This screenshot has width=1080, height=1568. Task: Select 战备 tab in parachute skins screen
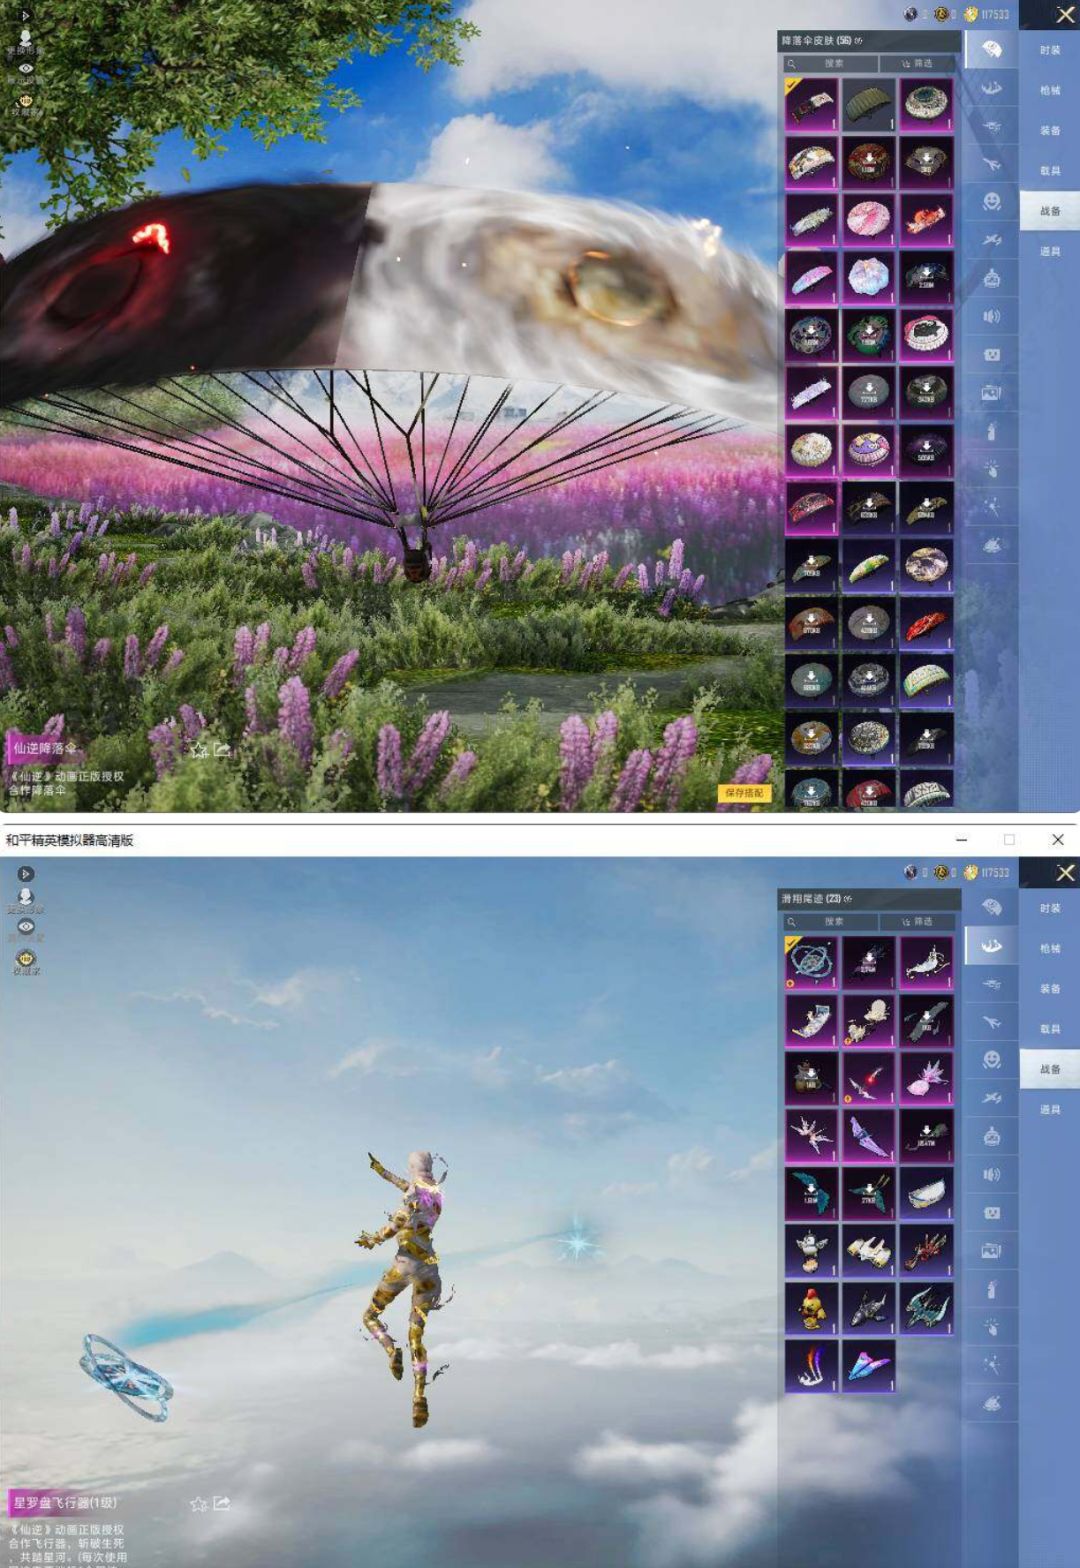(1050, 211)
